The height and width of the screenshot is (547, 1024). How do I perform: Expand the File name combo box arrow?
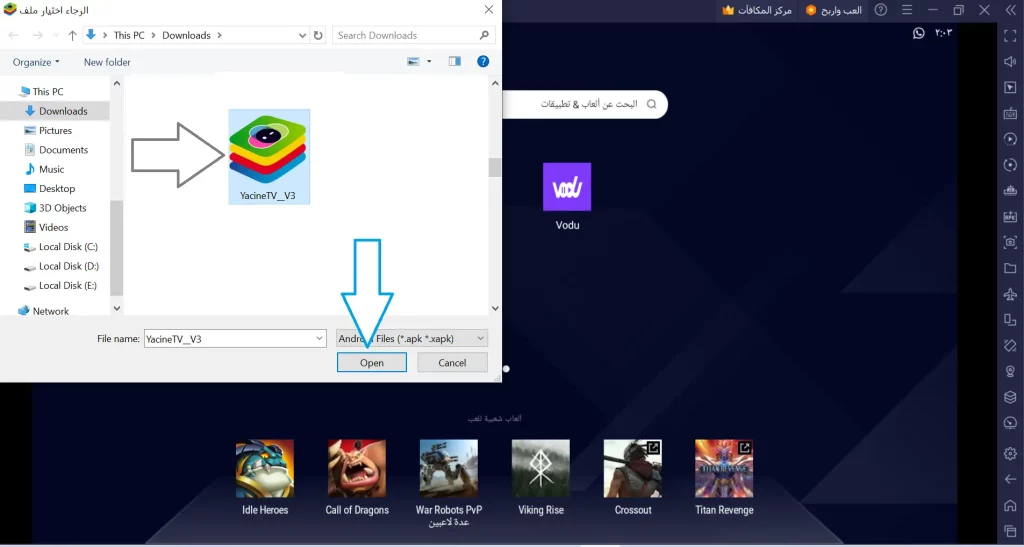click(318, 339)
